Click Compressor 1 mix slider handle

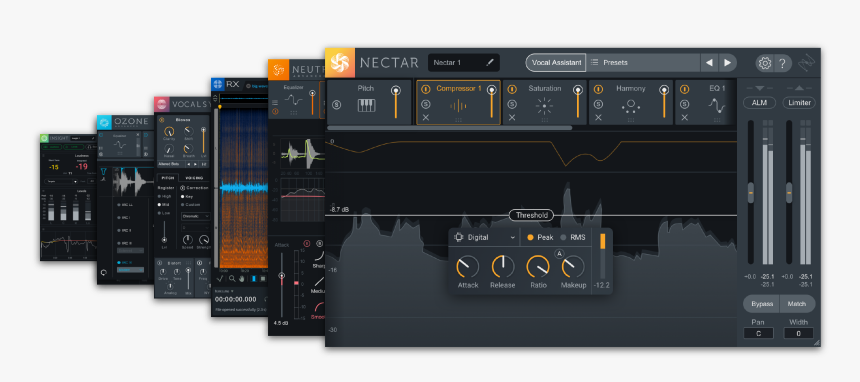coord(491,90)
